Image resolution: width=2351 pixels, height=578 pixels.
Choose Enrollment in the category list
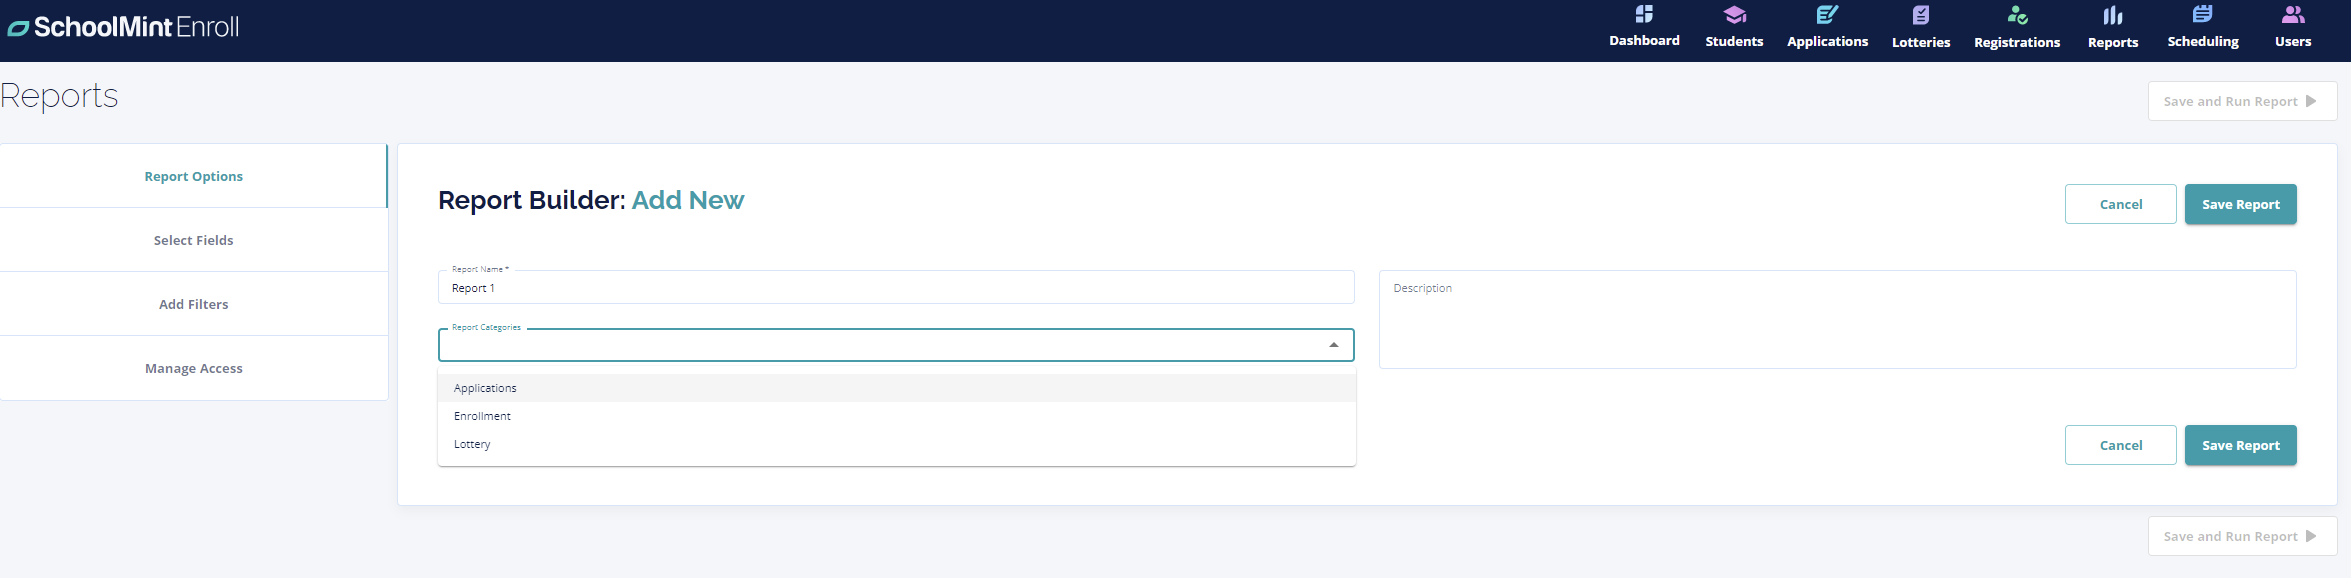(x=483, y=416)
